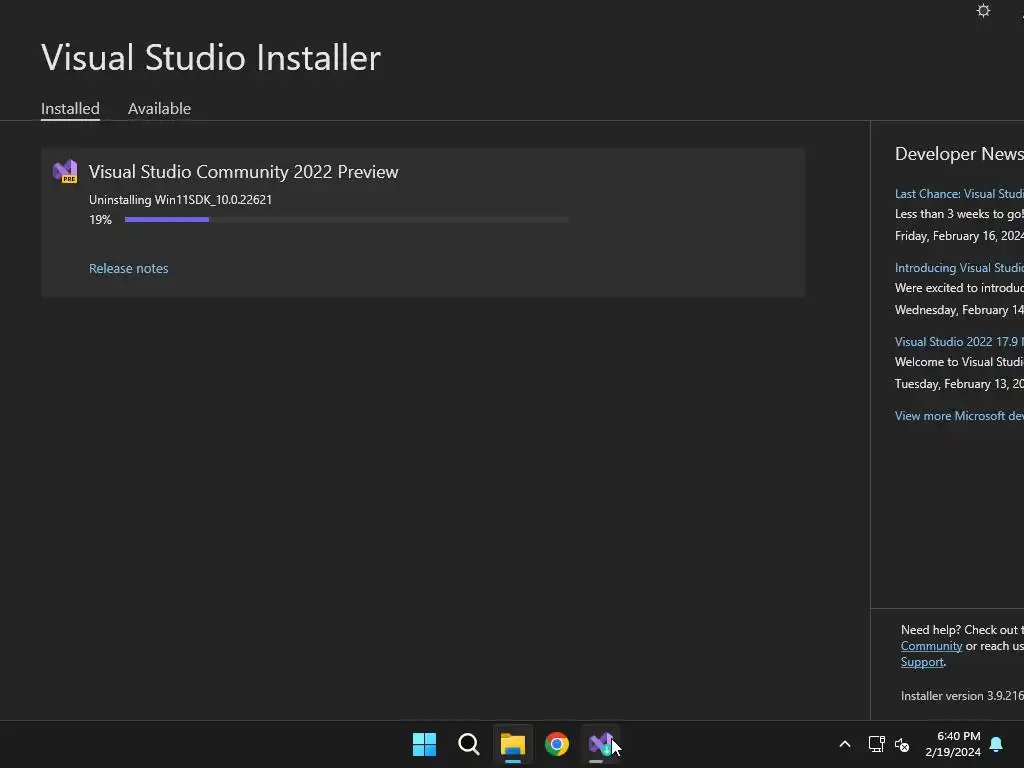Open the 'Last Chance: Visual Studio' news link
This screenshot has width=1024, height=768.
[959, 194]
